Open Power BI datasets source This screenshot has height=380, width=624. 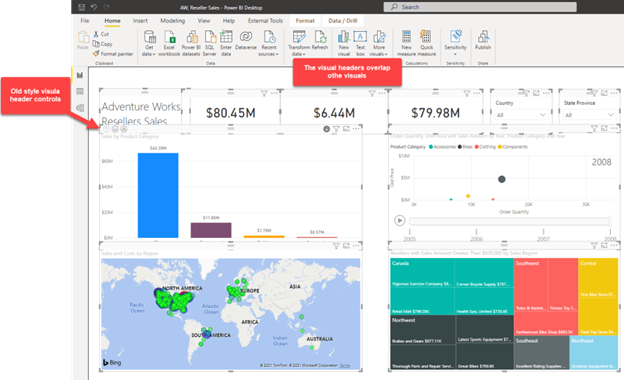click(x=191, y=43)
